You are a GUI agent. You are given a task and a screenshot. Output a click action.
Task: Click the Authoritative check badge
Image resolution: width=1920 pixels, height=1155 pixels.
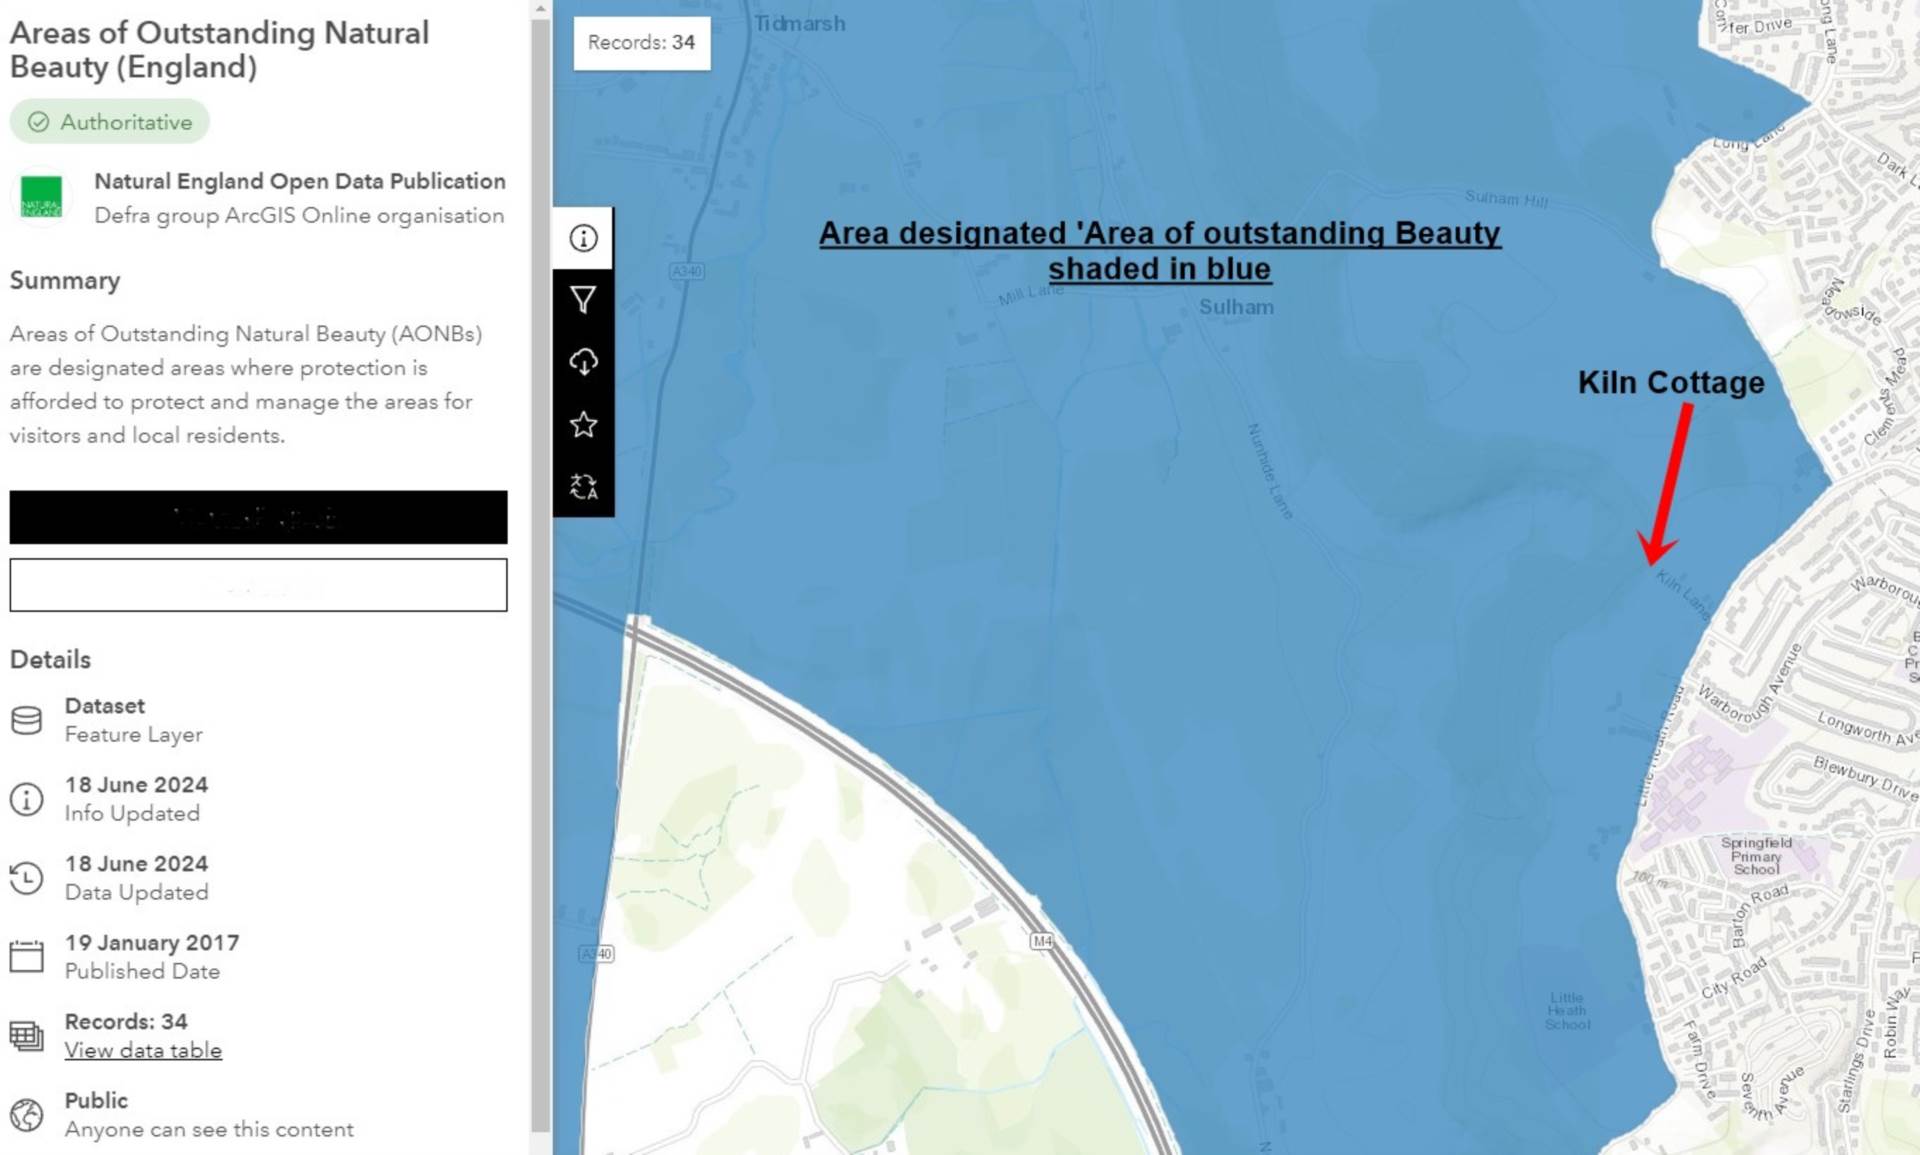[x=109, y=122]
